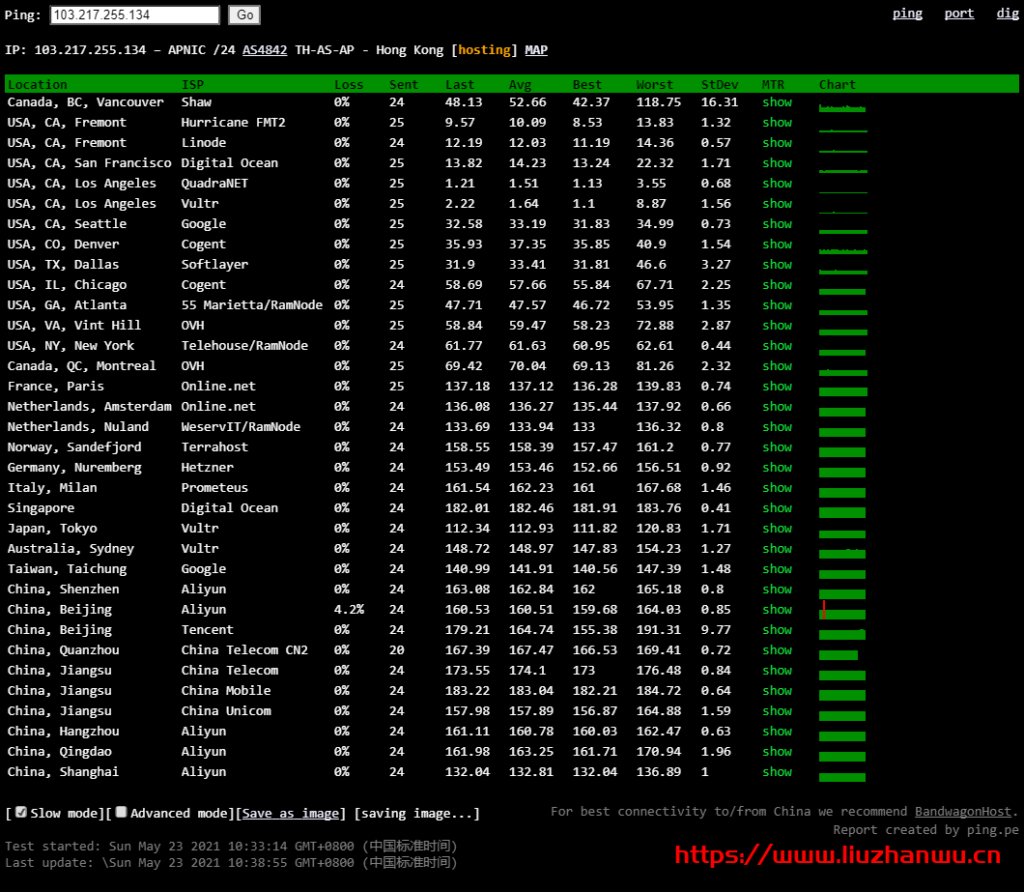Click the IP address input field

tap(134, 15)
